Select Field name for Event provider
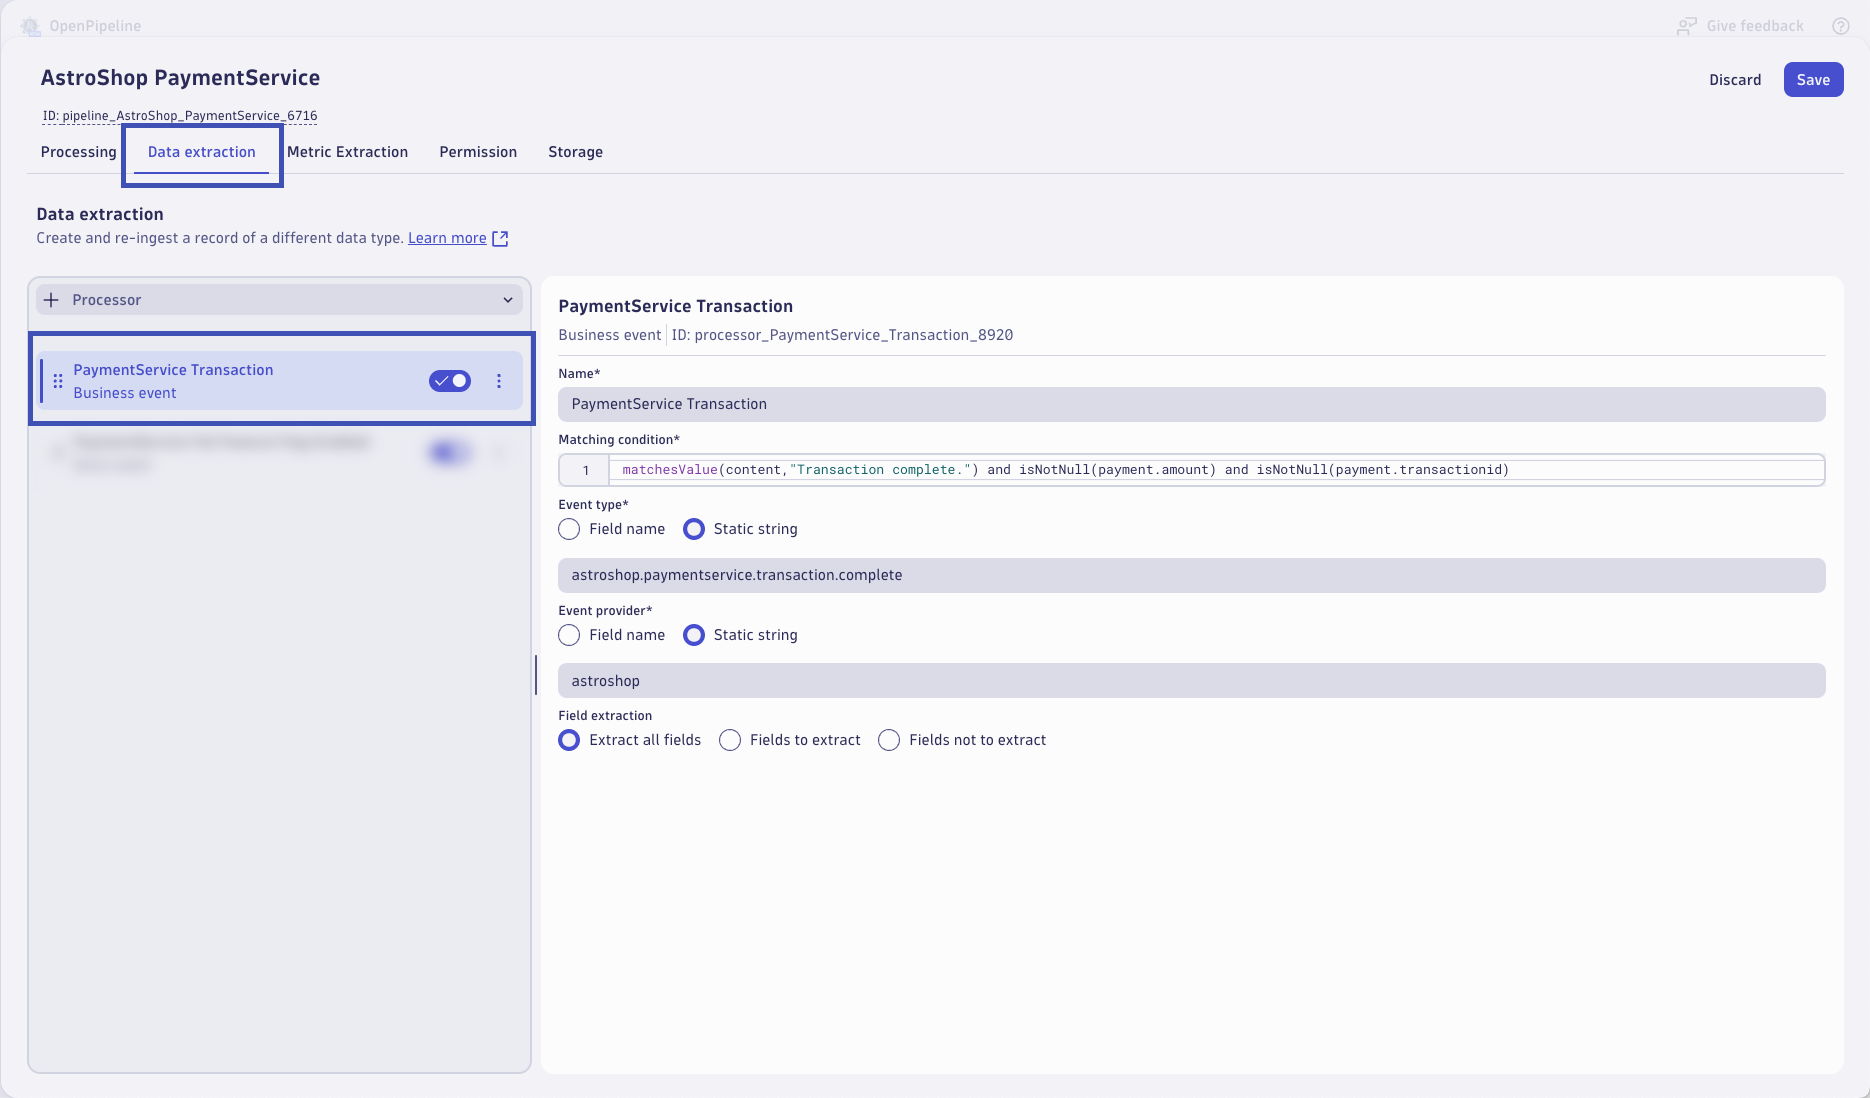Viewport: 1870px width, 1098px height. [569, 635]
